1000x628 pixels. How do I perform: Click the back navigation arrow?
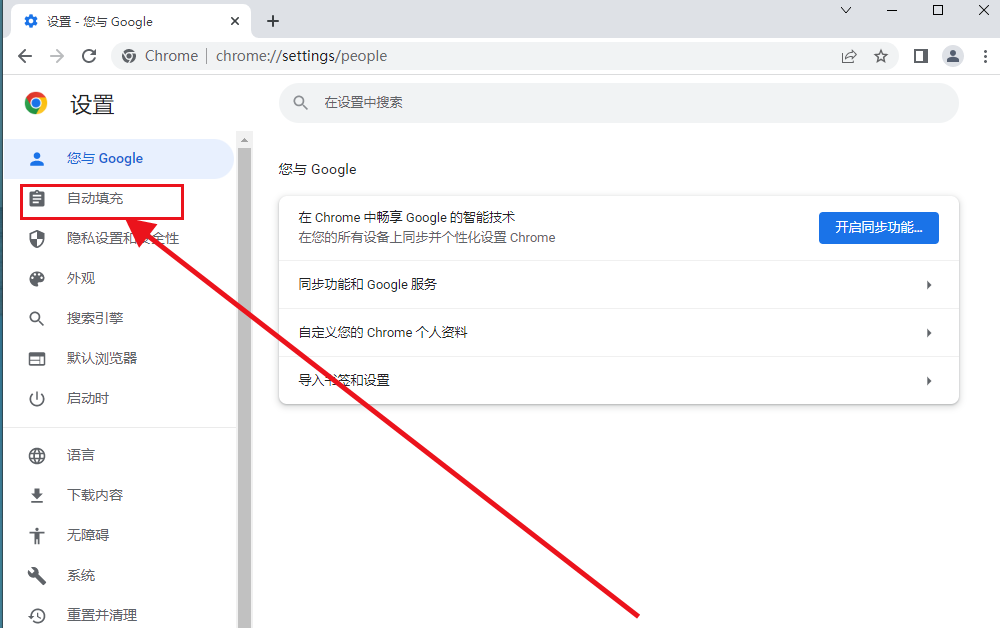point(25,56)
